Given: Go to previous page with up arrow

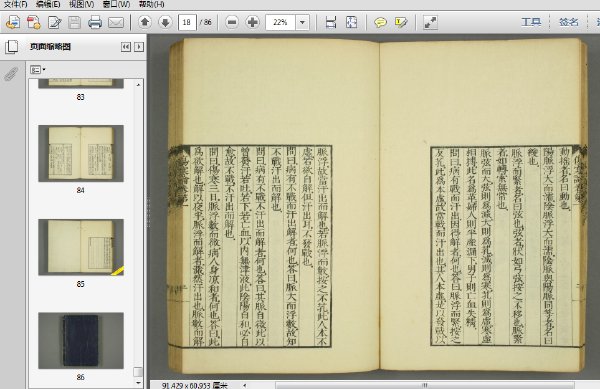Looking at the screenshot, I should [145, 22].
